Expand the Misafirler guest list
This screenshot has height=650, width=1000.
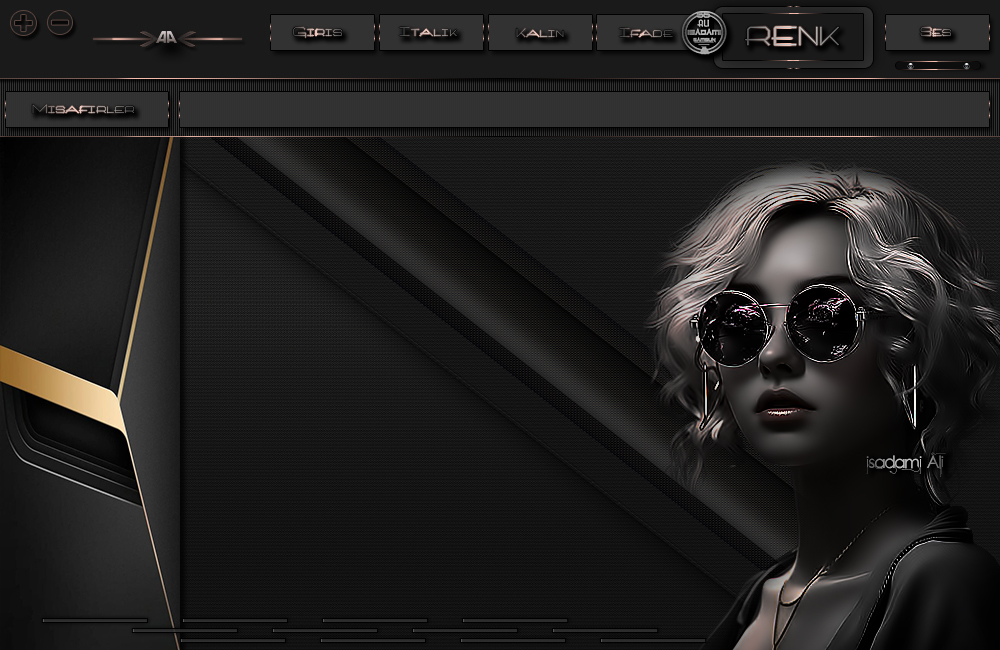coord(86,109)
